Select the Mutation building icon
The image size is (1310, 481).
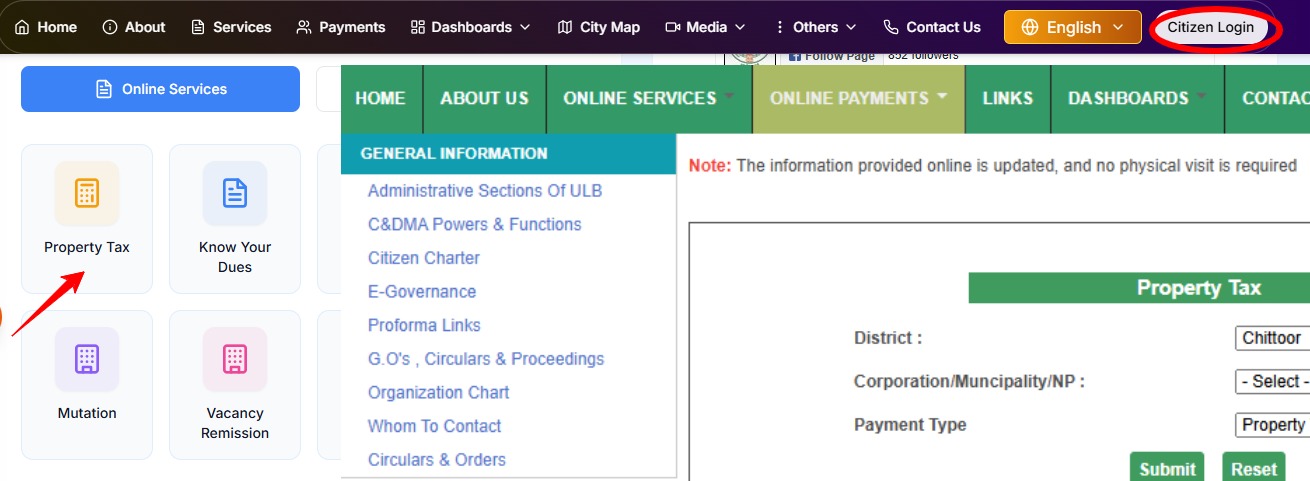87,359
